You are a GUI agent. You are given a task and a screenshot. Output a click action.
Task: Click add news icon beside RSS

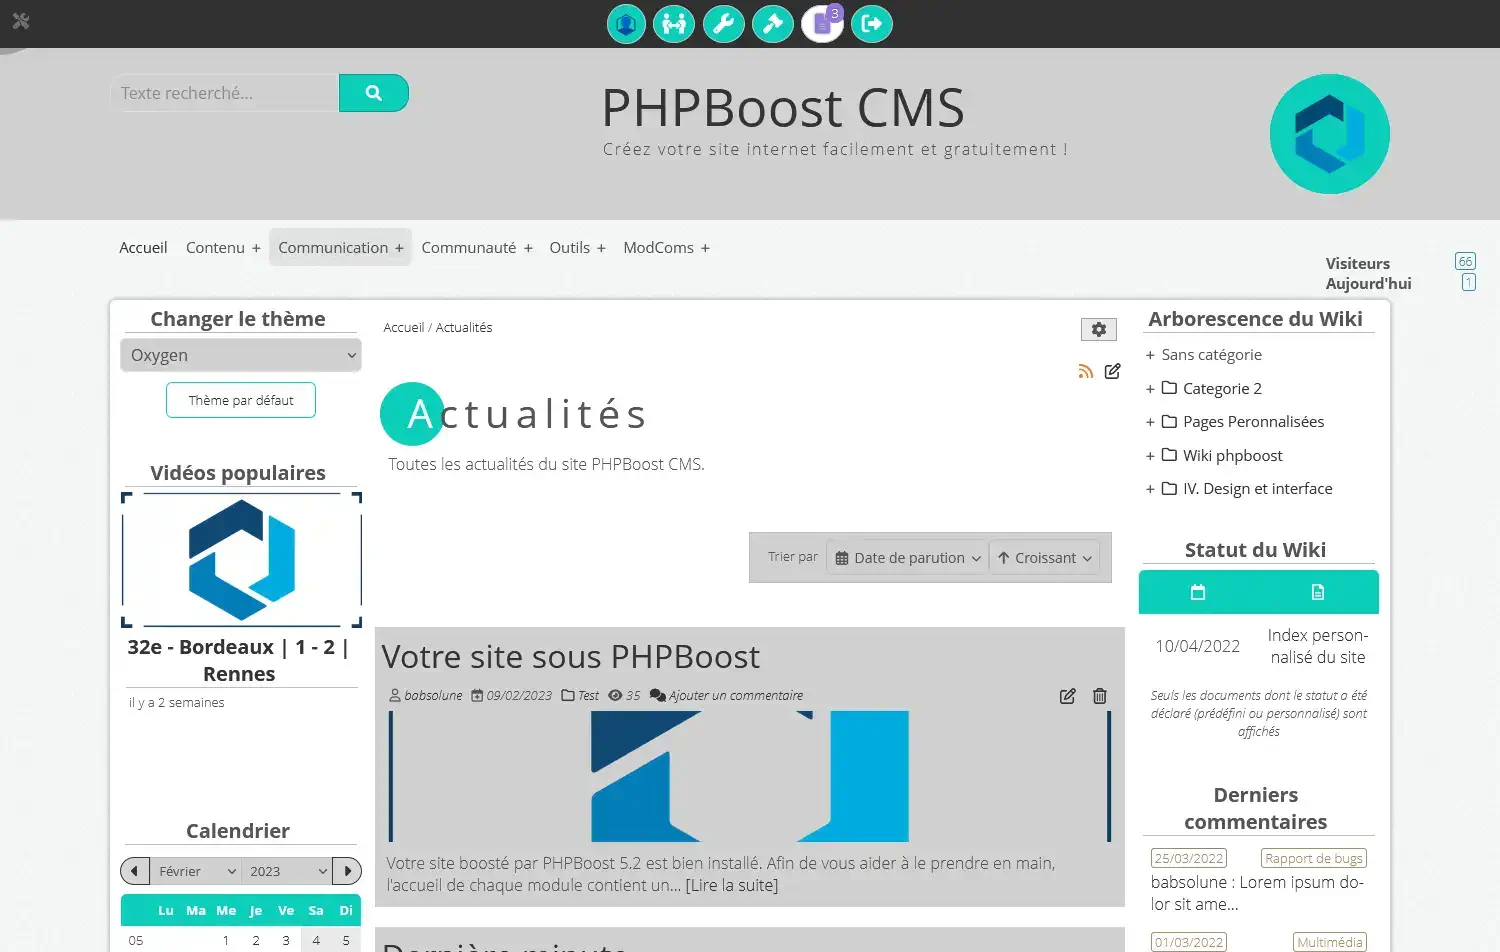(x=1112, y=372)
